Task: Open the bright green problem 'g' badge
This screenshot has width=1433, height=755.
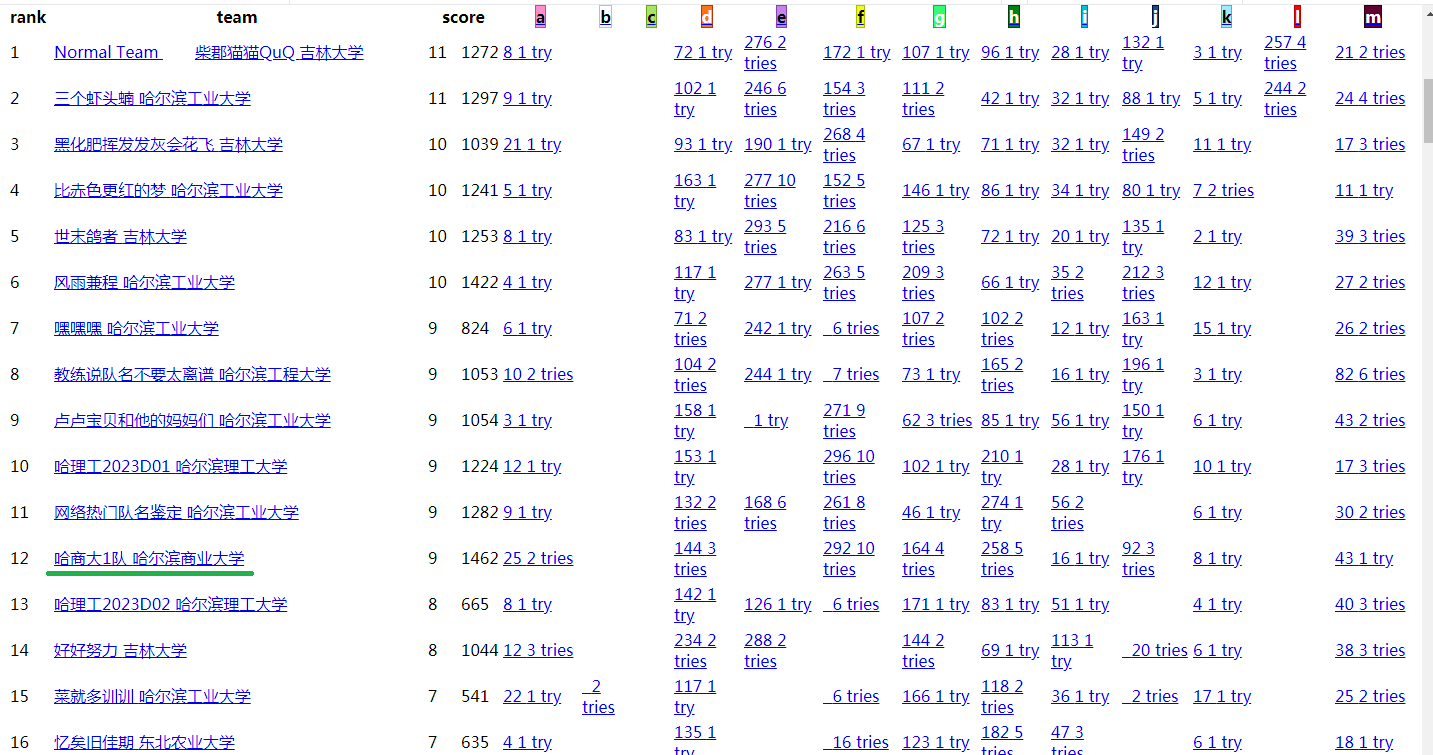Action: point(939,17)
